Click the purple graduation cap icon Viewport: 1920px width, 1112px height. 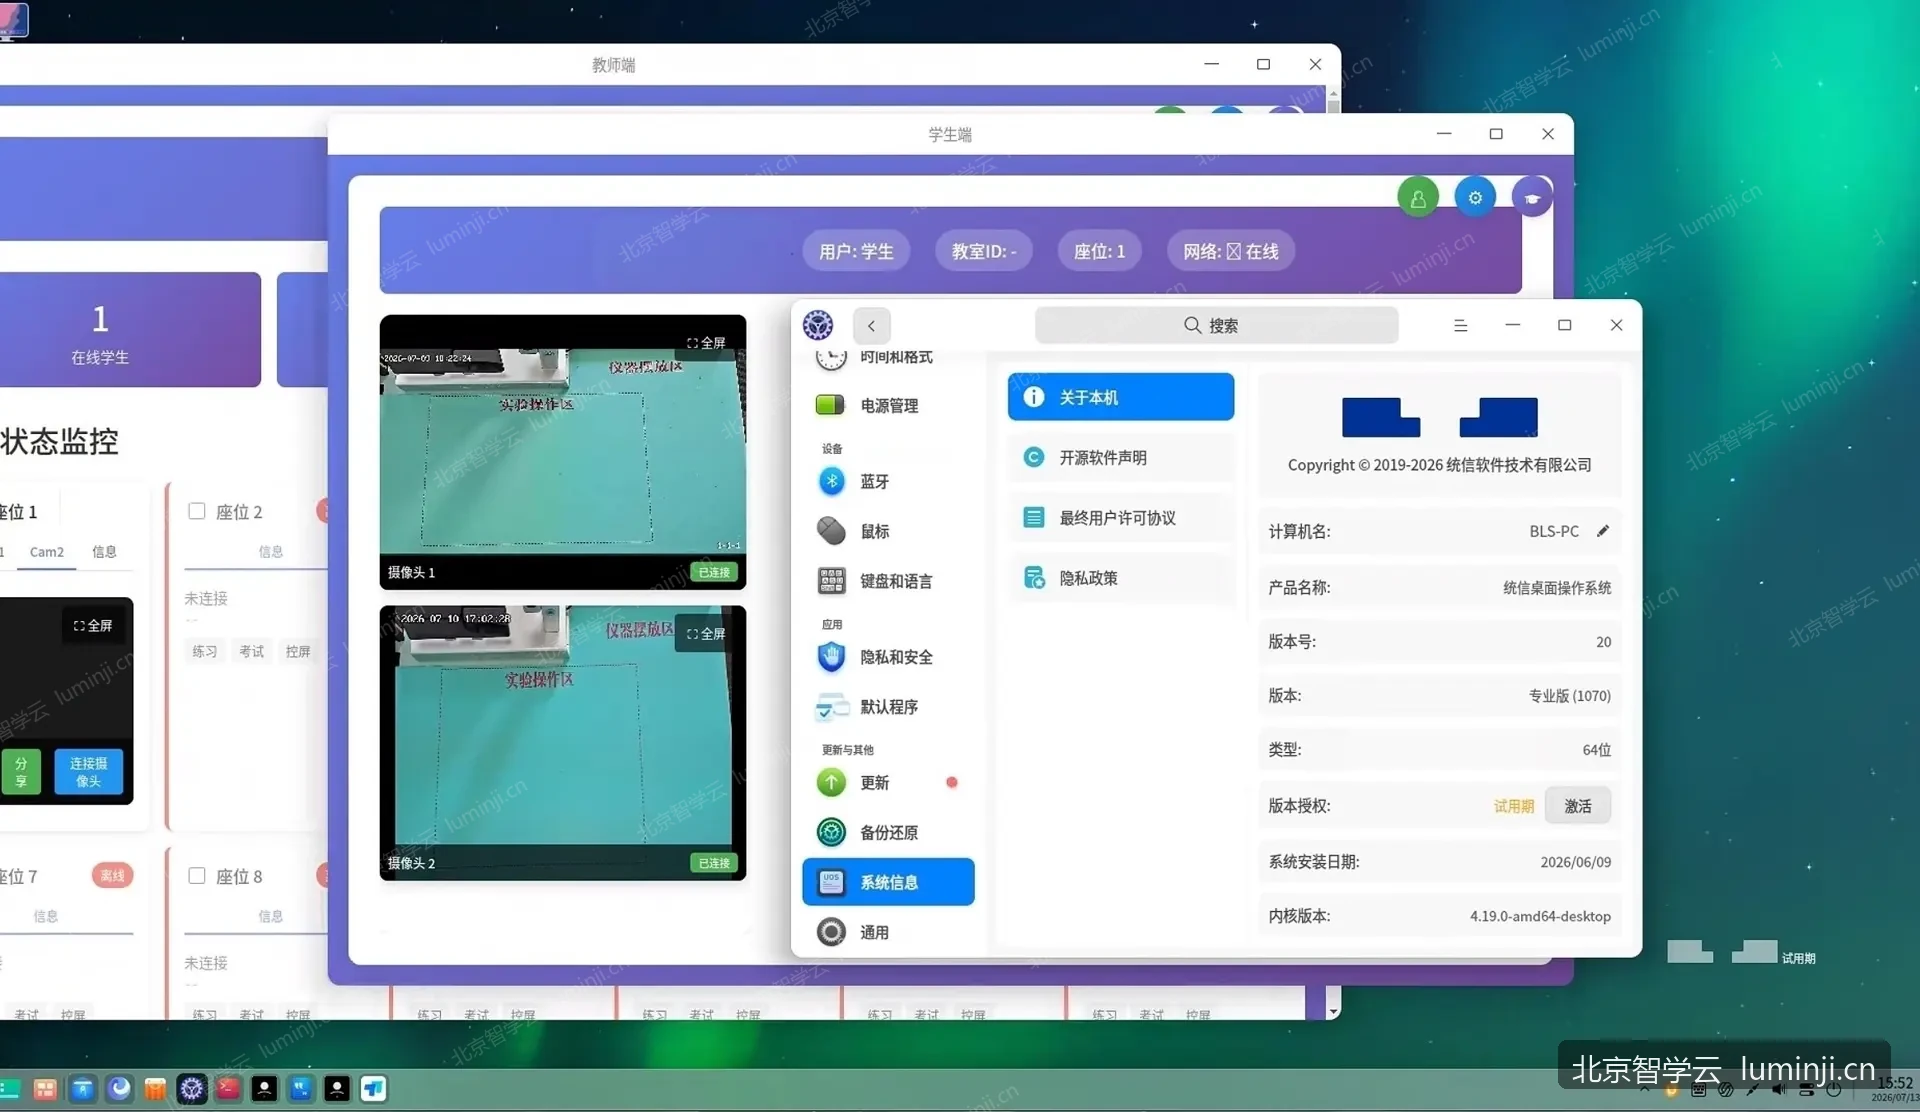coord(1532,198)
